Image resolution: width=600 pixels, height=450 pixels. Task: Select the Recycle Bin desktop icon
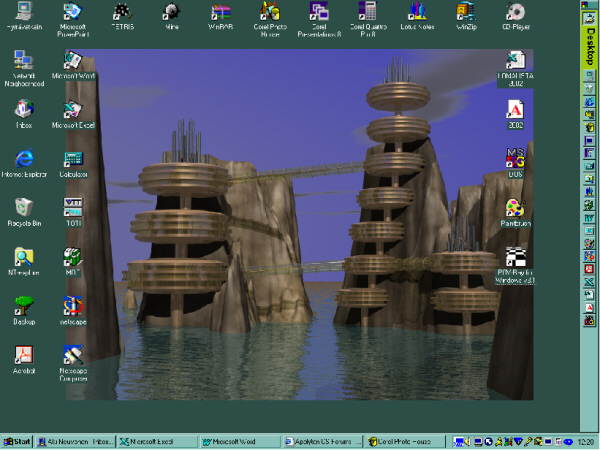(24, 212)
